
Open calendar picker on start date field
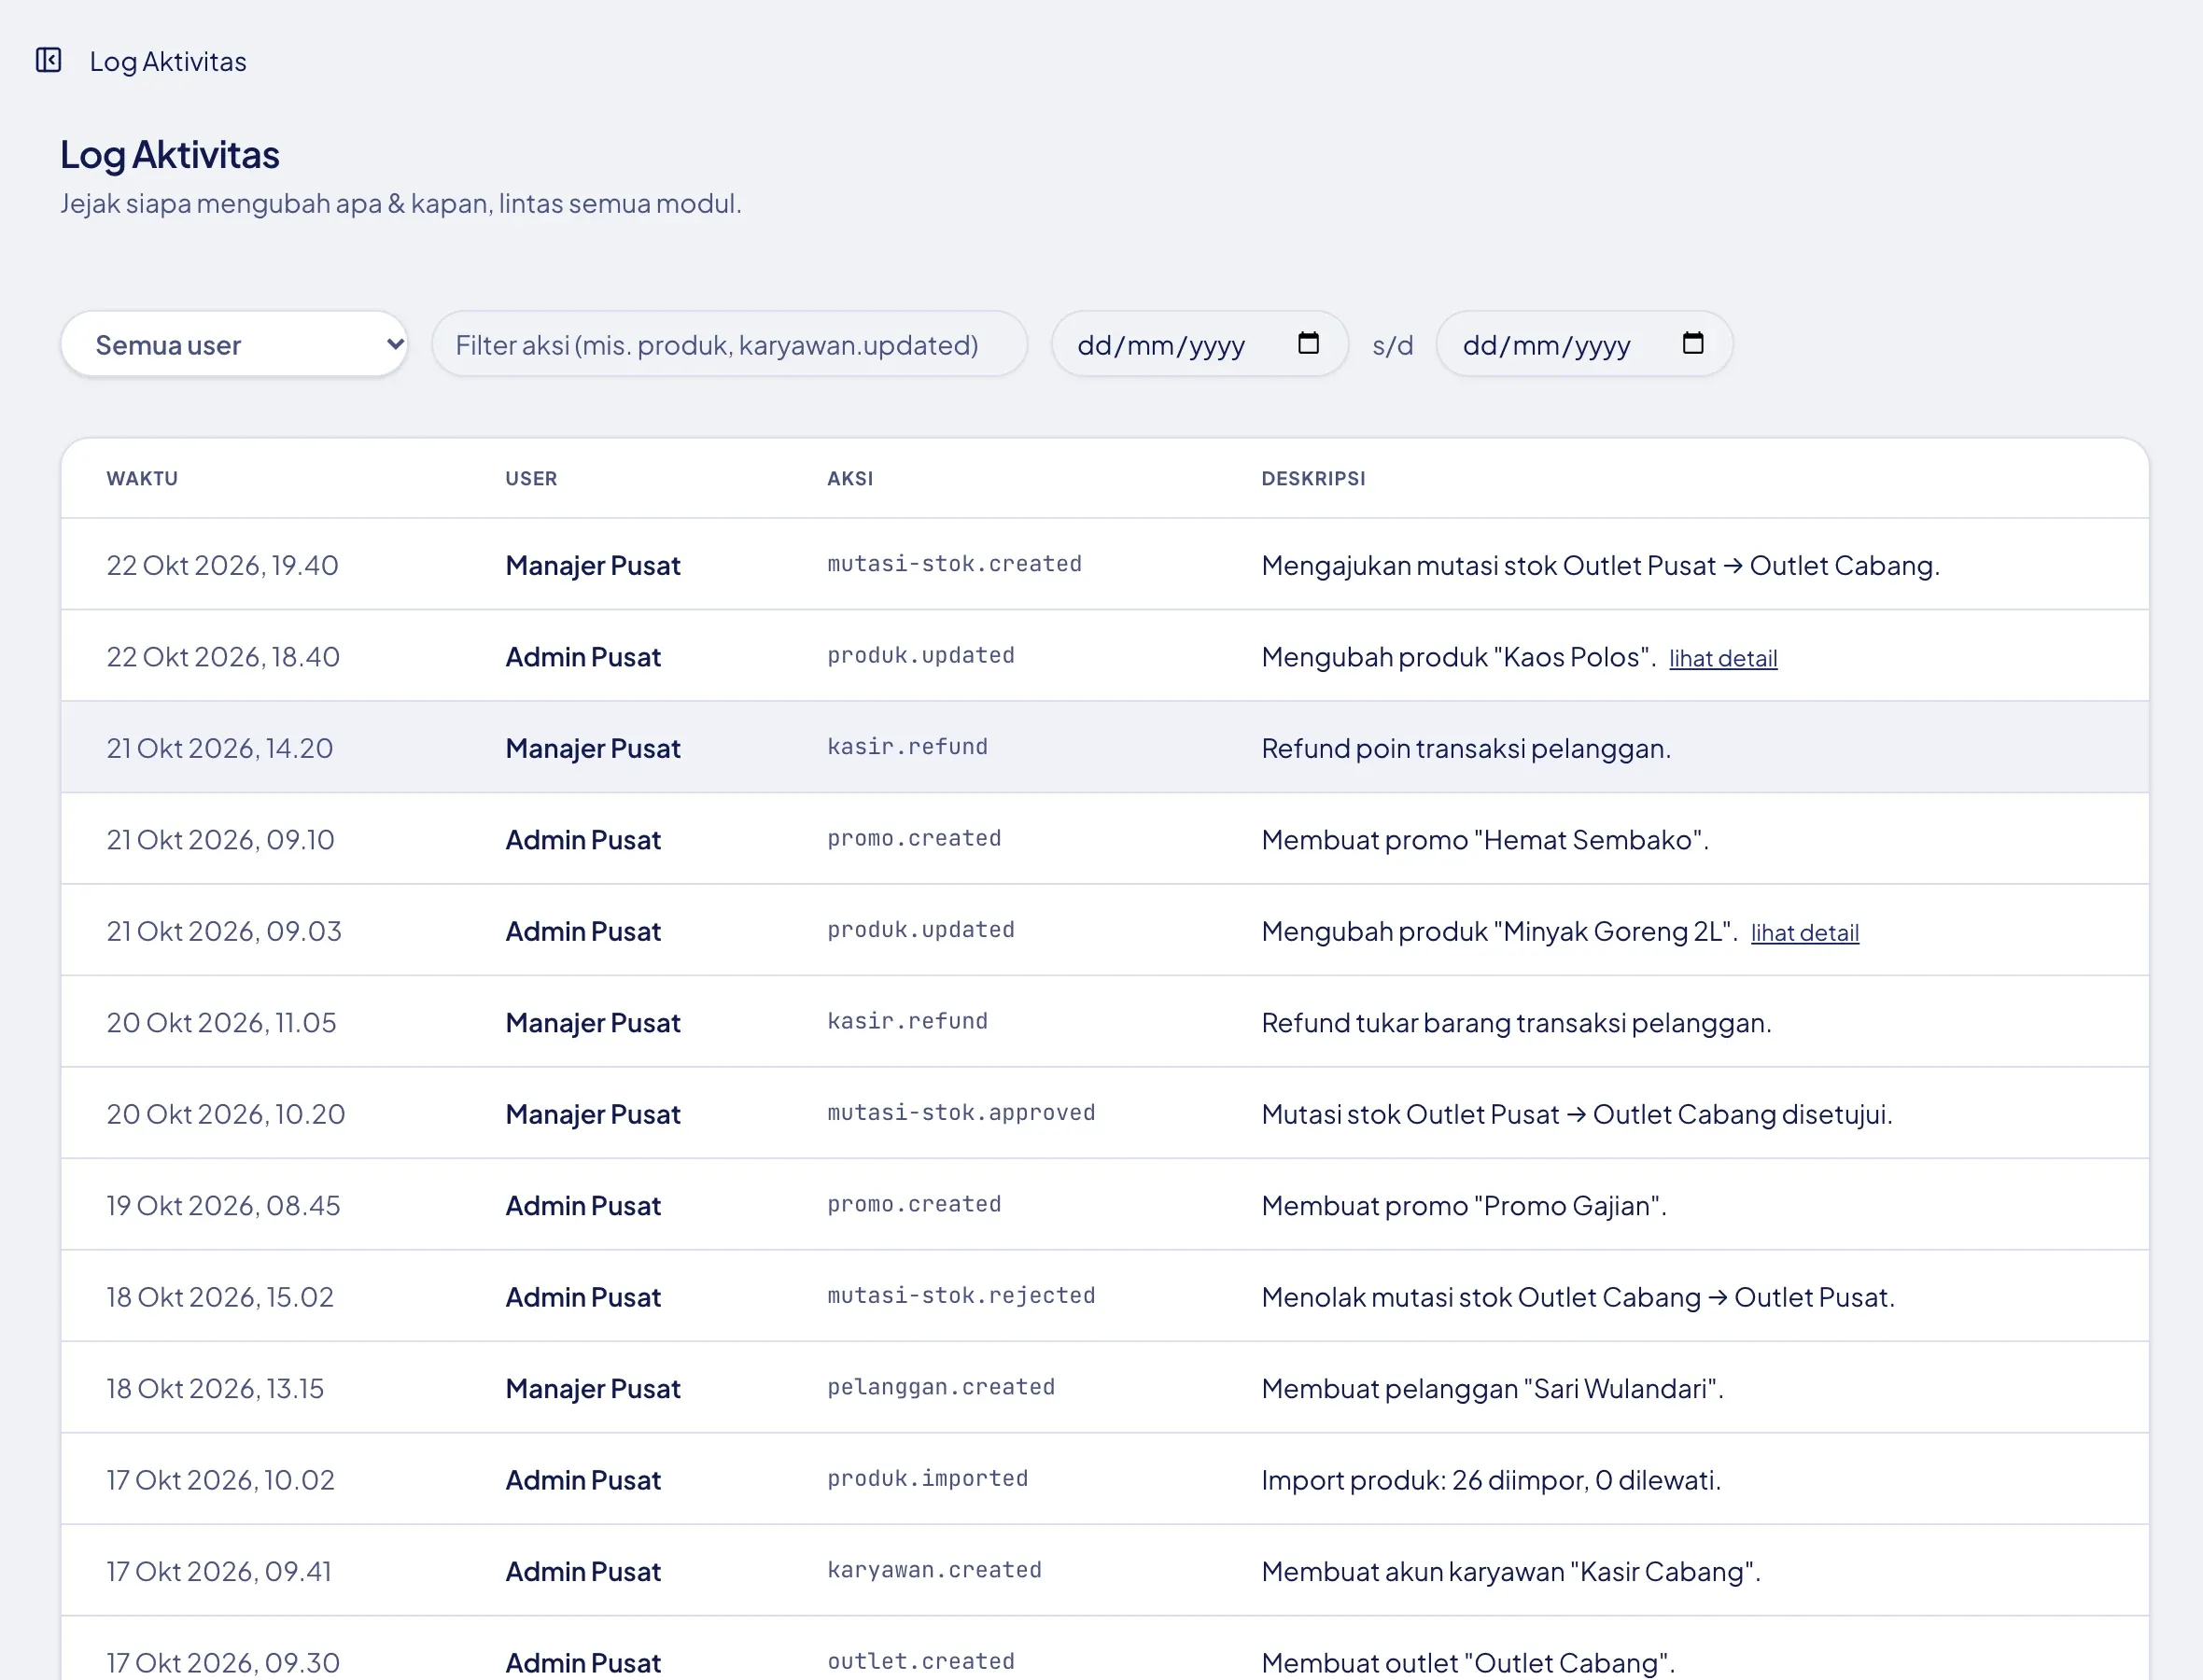pos(1308,343)
